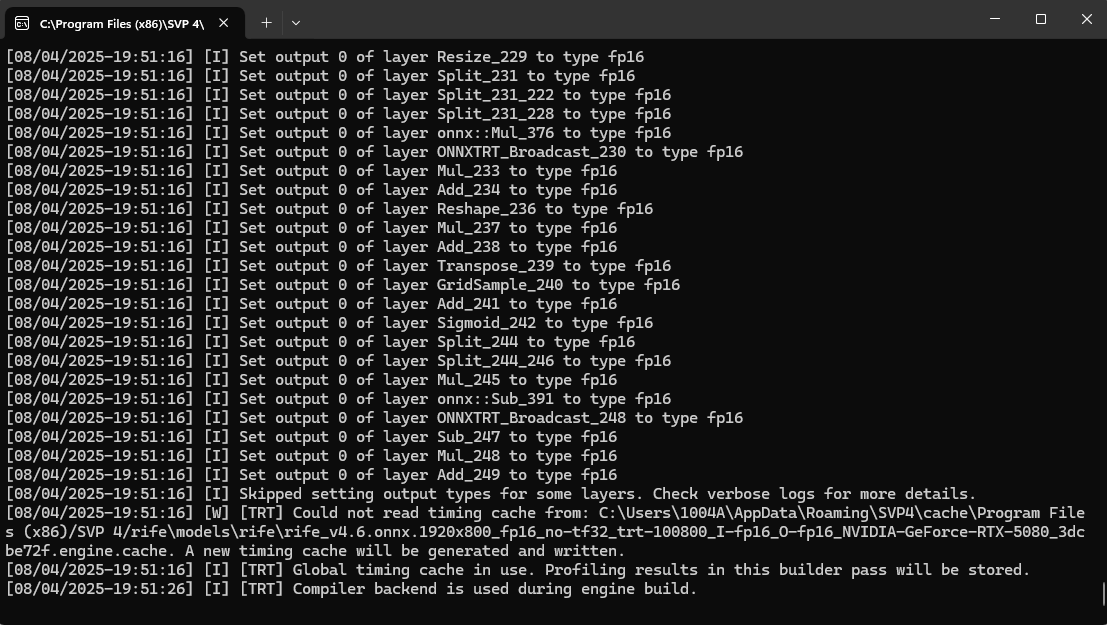Click the ONNXTRT_Broadcast_230 log line
Image resolution: width=1107 pixels, height=625 pixels.
pos(374,152)
